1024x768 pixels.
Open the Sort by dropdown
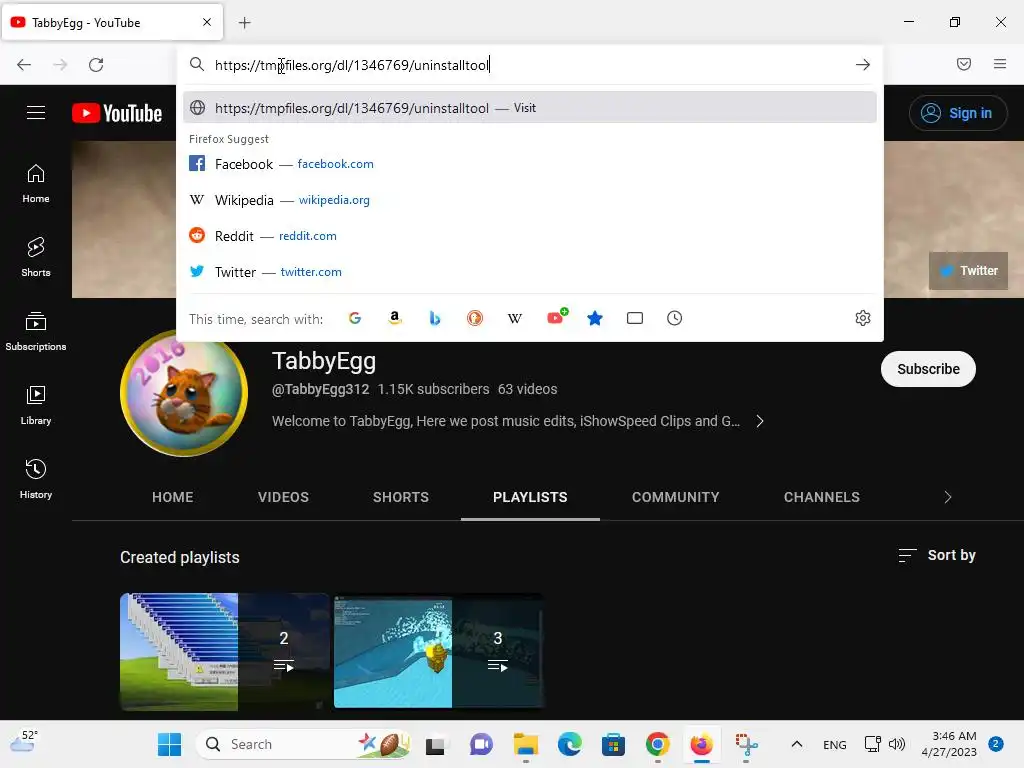(x=936, y=555)
